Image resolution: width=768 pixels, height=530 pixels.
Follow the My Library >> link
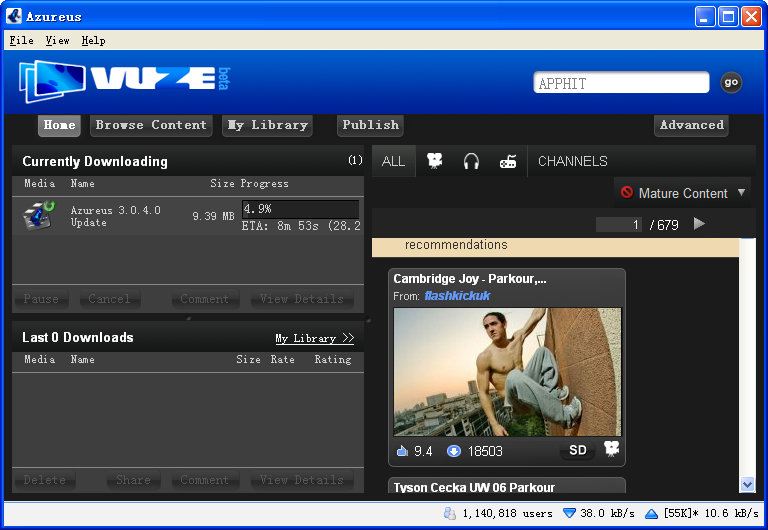(314, 338)
